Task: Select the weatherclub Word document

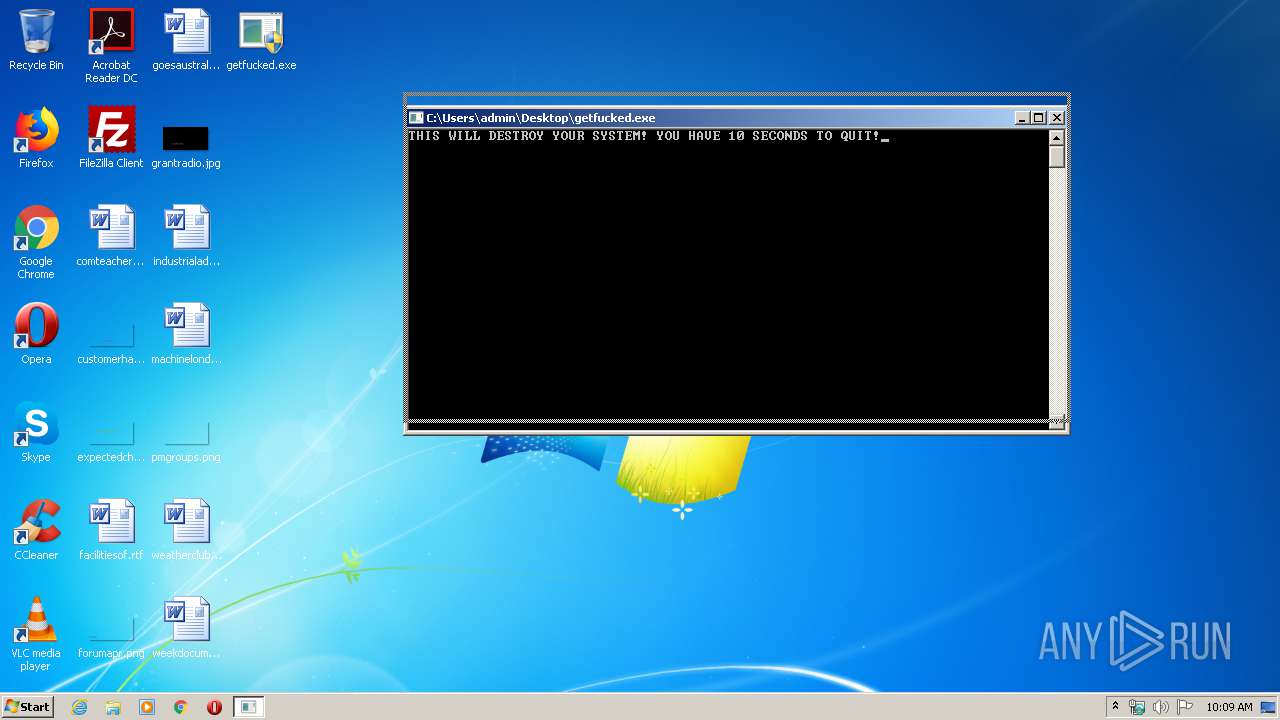Action: point(186,530)
